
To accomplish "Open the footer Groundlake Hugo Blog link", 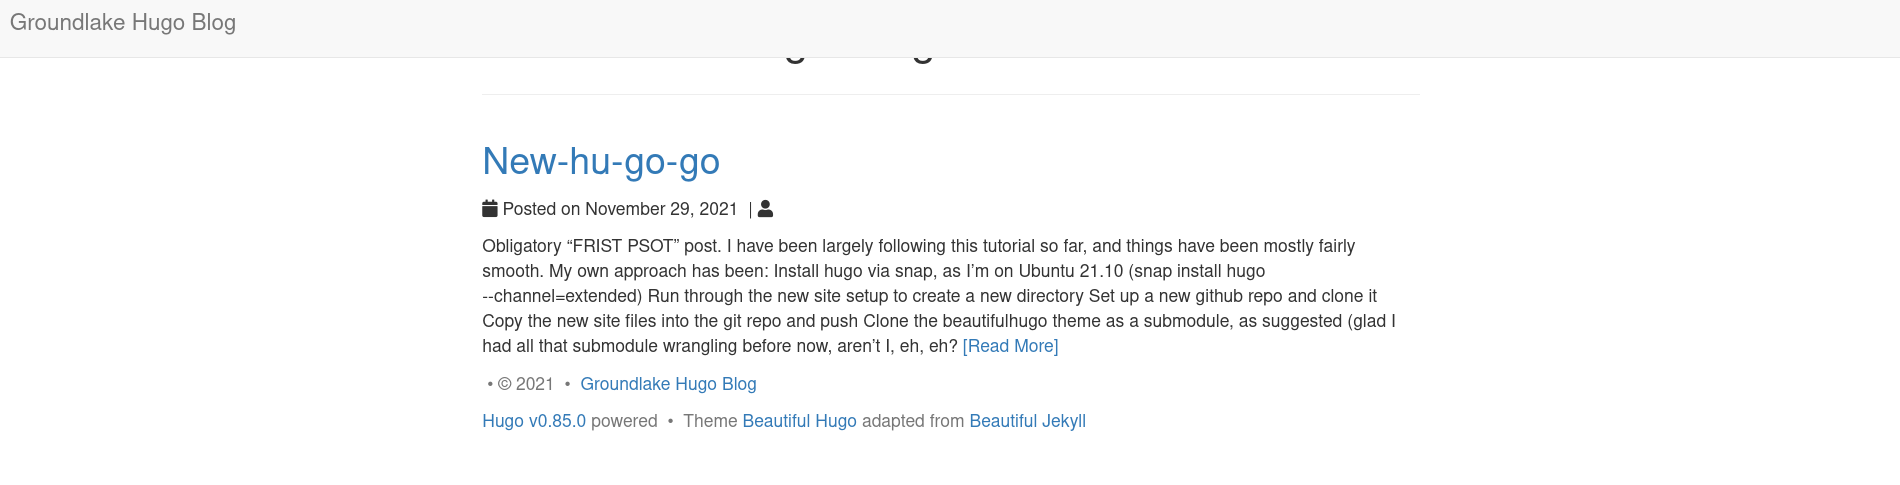I will (668, 384).
